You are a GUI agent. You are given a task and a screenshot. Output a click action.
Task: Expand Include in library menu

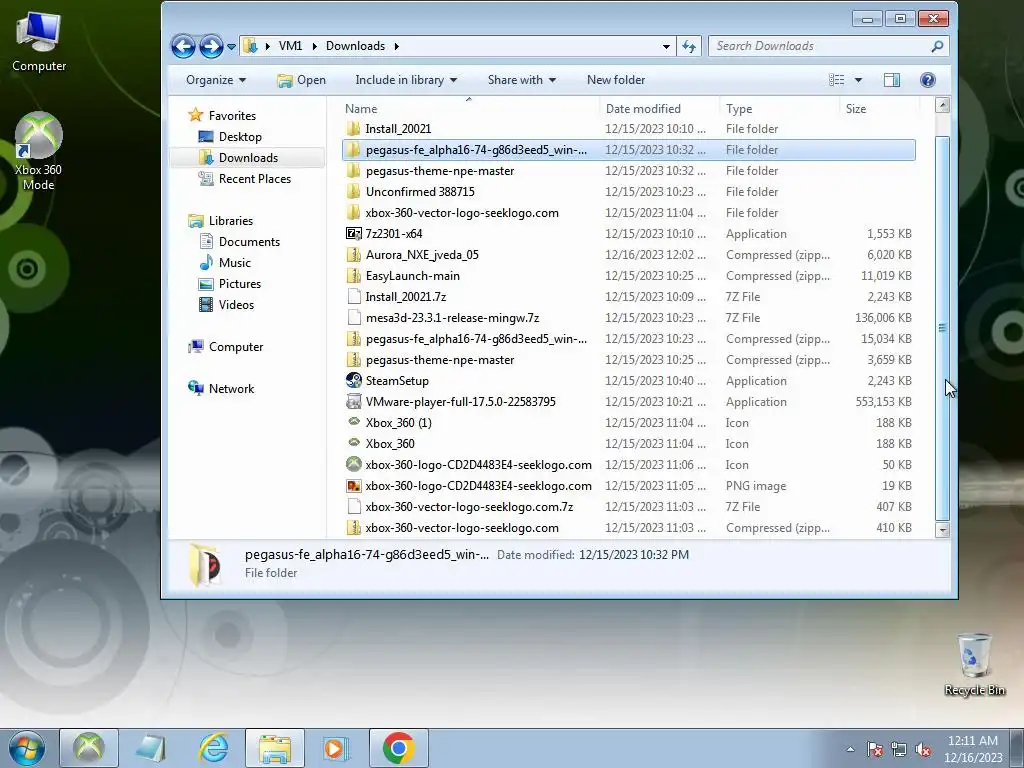(x=406, y=80)
